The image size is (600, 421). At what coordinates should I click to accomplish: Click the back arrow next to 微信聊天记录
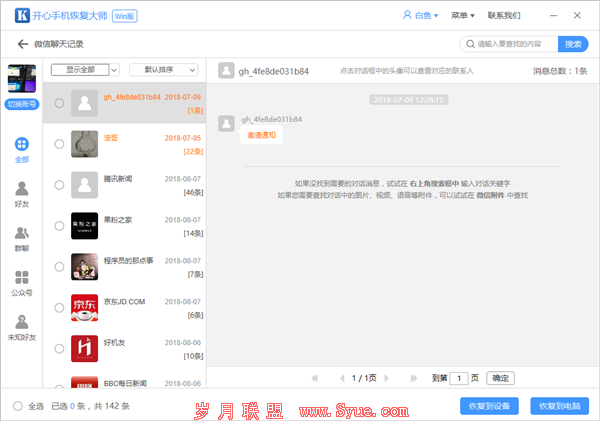[23, 44]
